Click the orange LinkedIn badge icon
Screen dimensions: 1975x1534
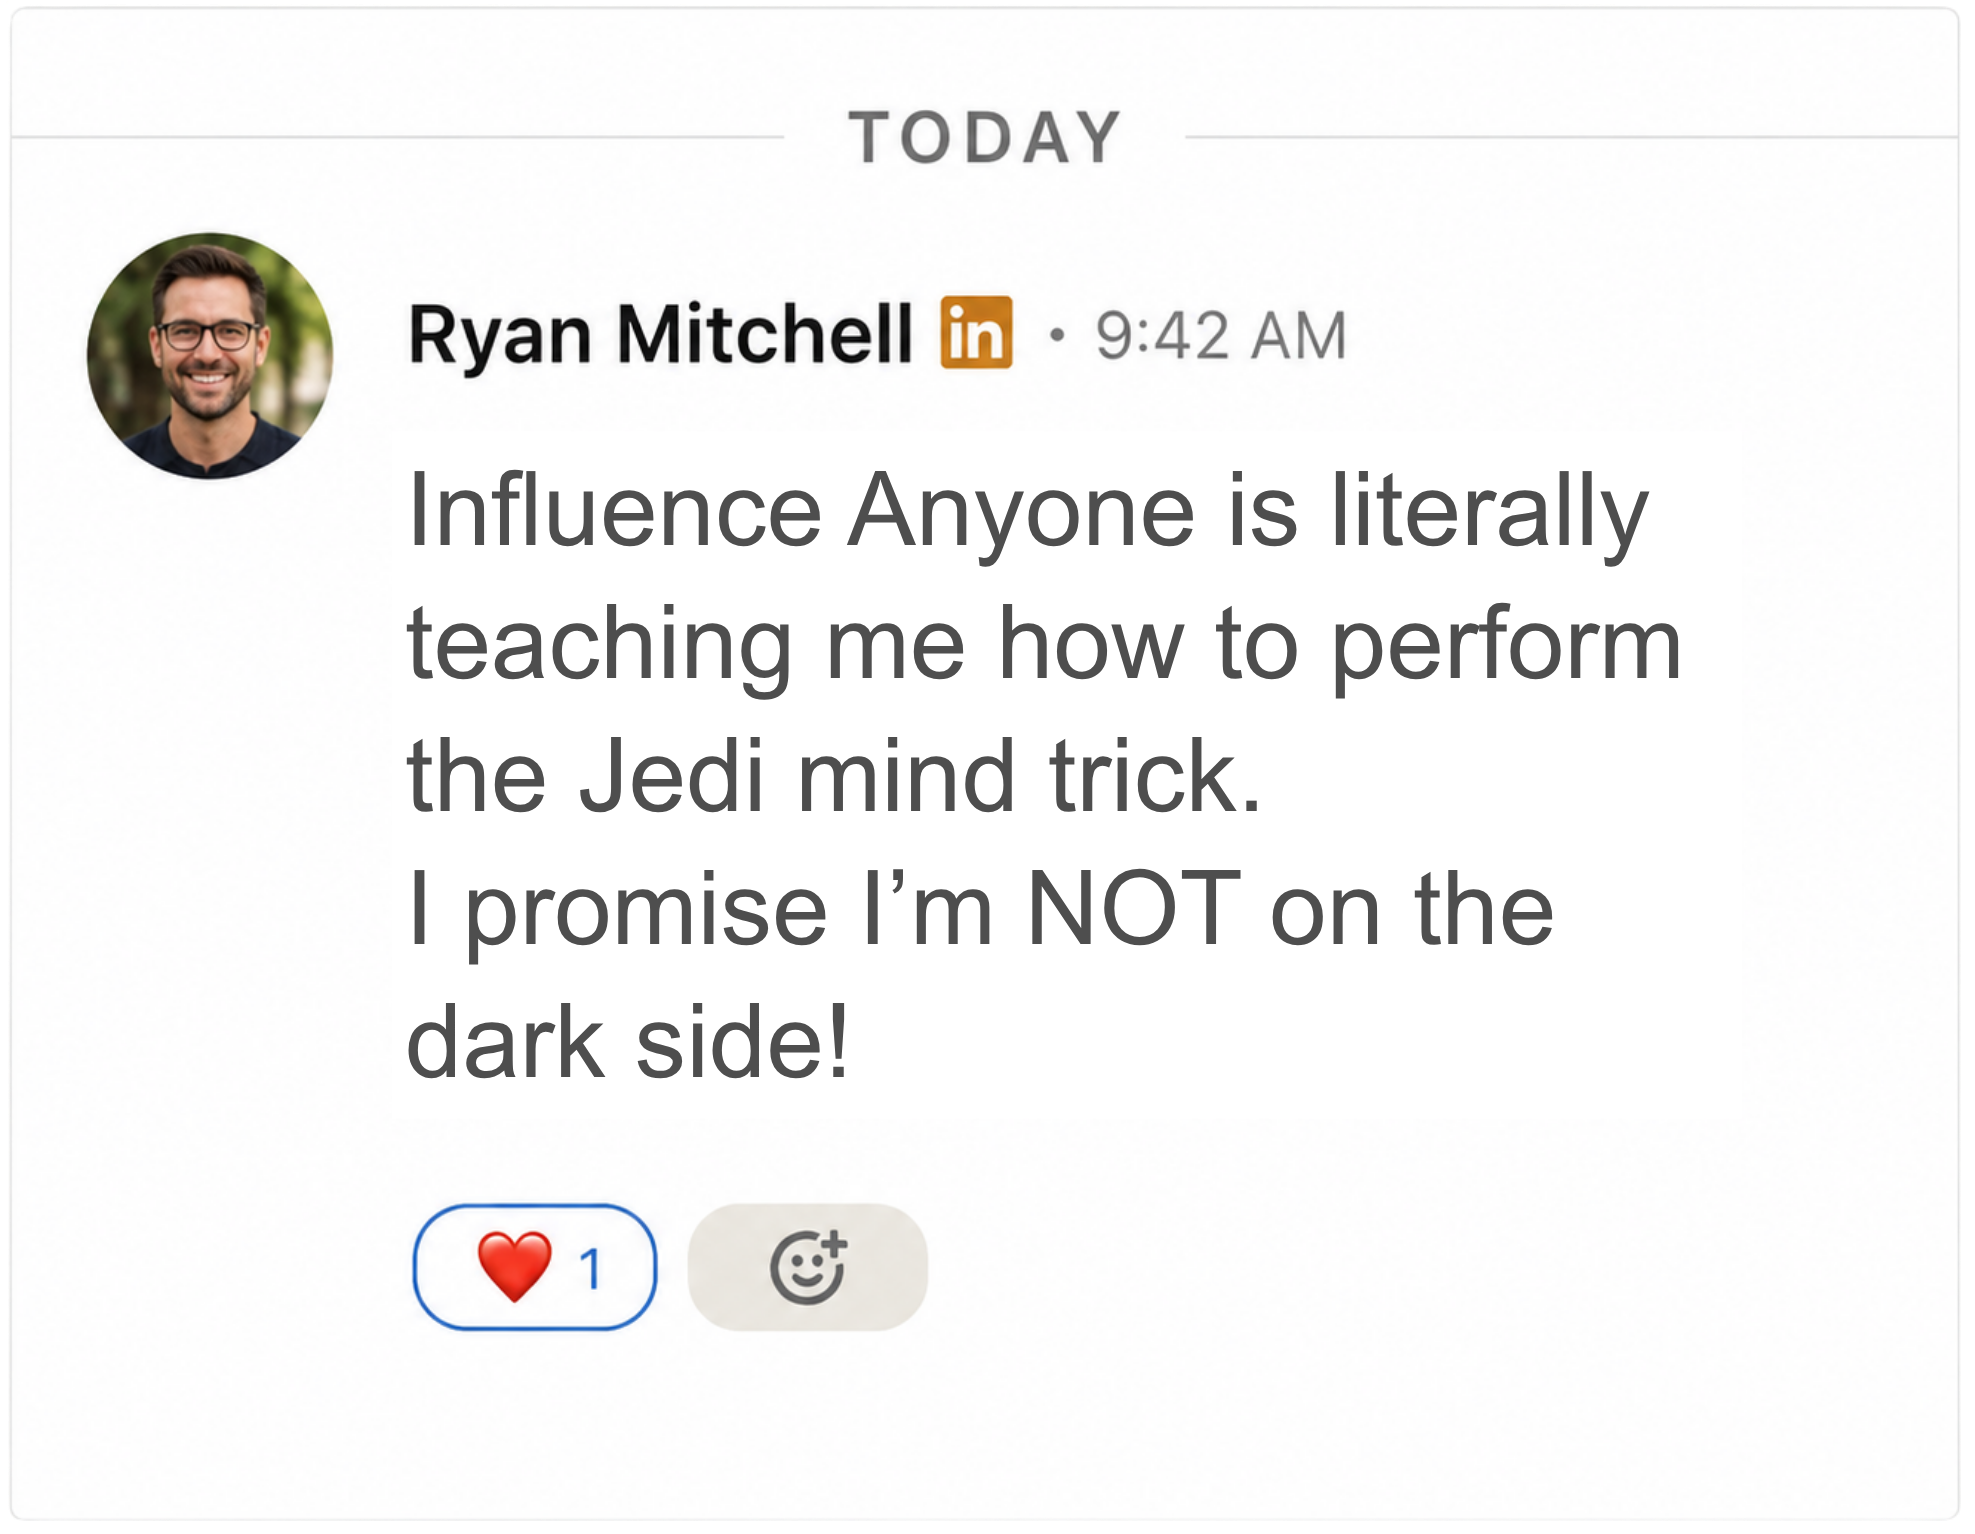pos(976,332)
